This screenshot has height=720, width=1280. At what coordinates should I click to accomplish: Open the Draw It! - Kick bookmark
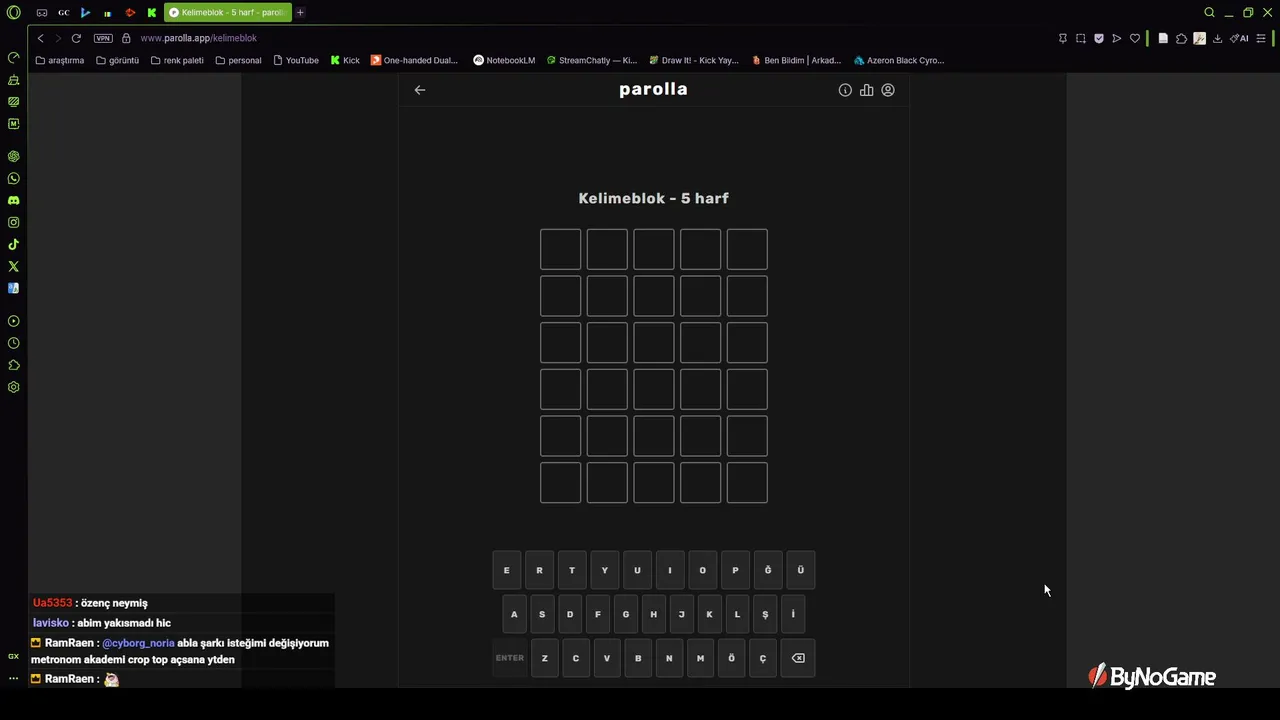(694, 60)
